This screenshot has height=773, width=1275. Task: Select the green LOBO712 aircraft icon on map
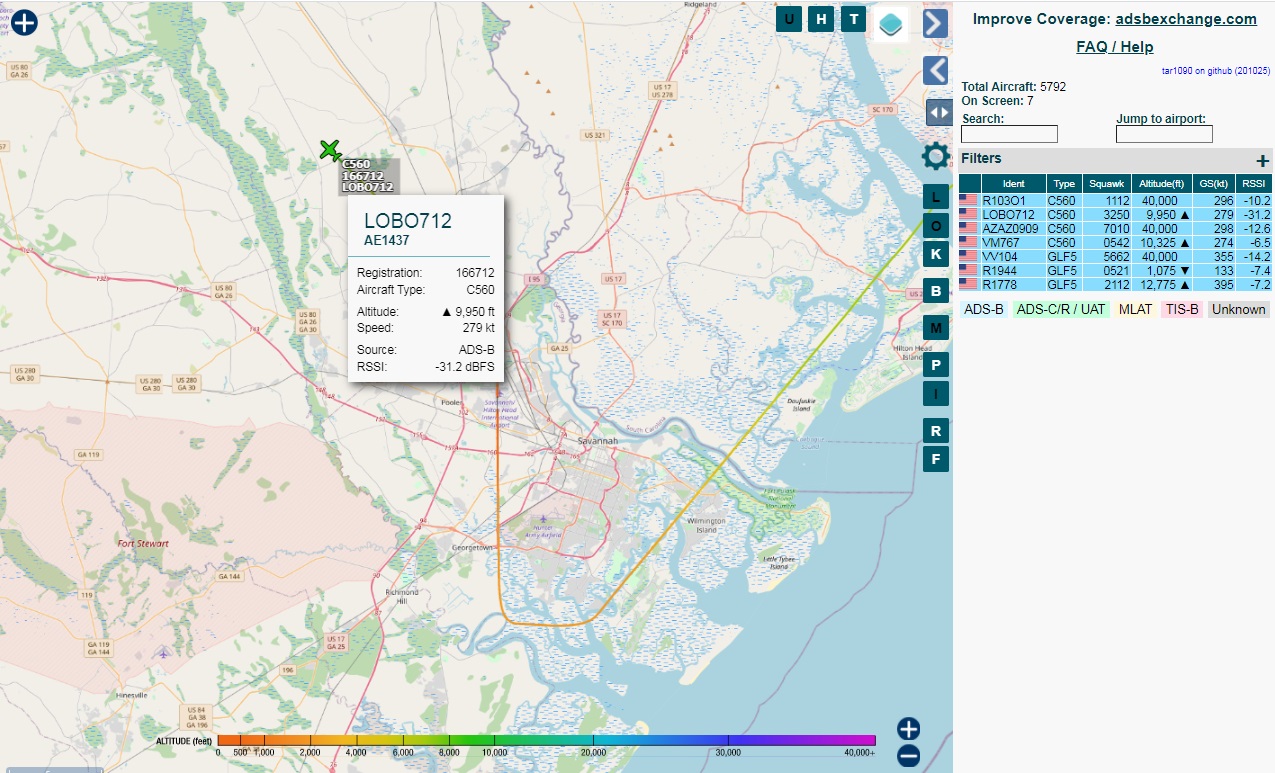(x=330, y=150)
